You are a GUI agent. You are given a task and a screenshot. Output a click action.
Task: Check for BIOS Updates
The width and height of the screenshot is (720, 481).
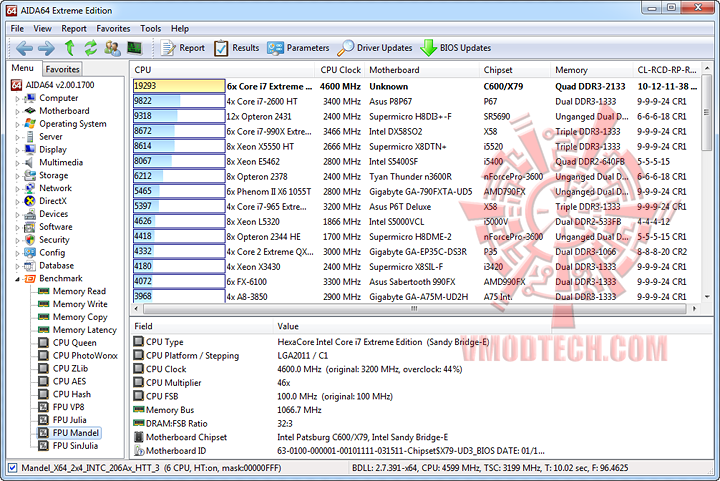[456, 48]
